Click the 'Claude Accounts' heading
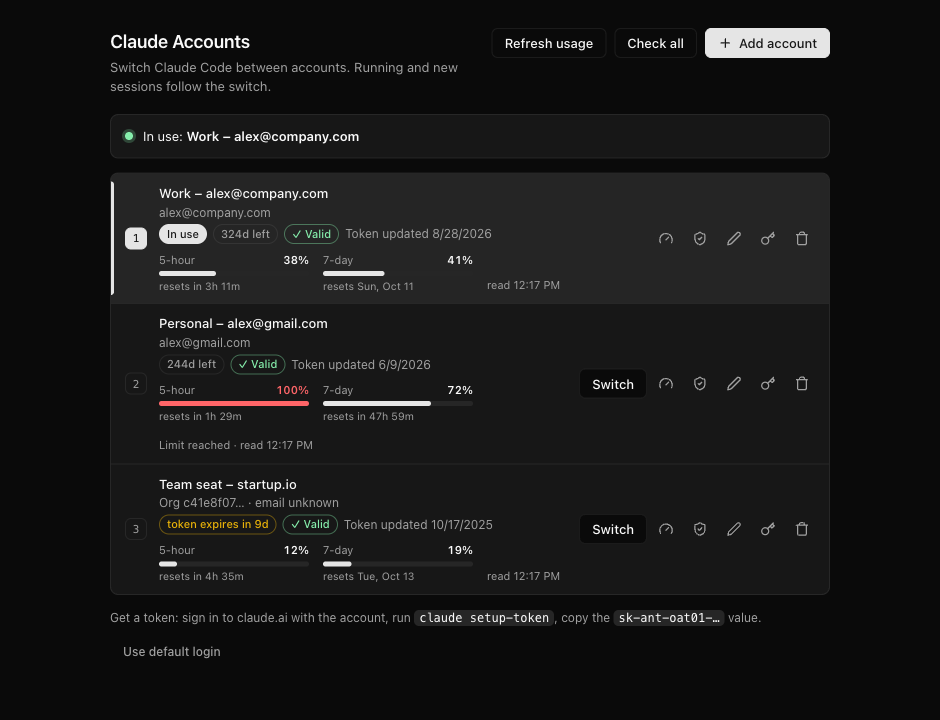The height and width of the screenshot is (720, 940). [x=180, y=42]
